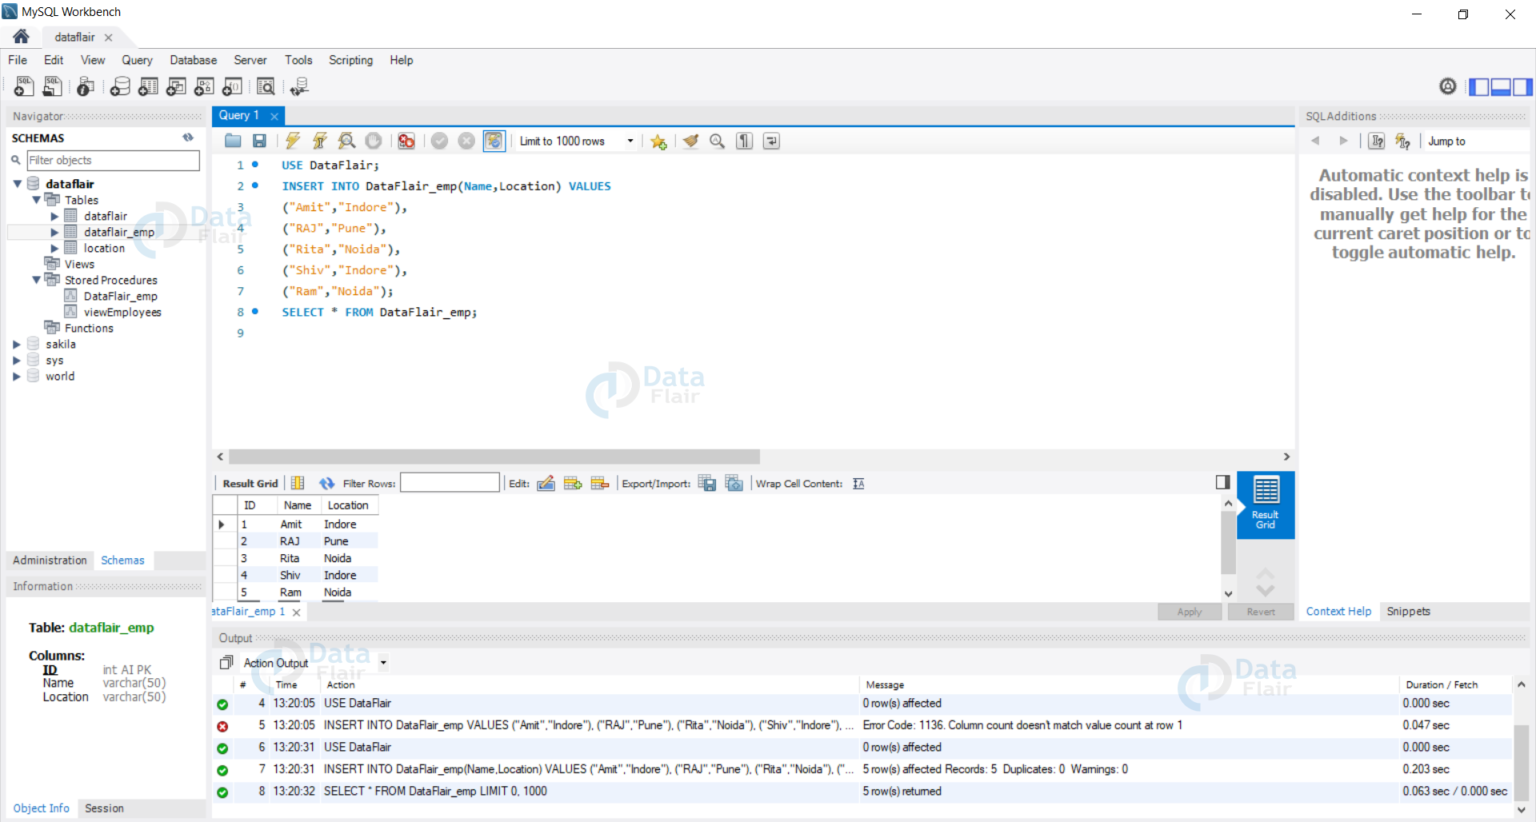Expand the dataflair_emp table node
Screen dimensions: 1536x822
pyautogui.click(x=55, y=232)
